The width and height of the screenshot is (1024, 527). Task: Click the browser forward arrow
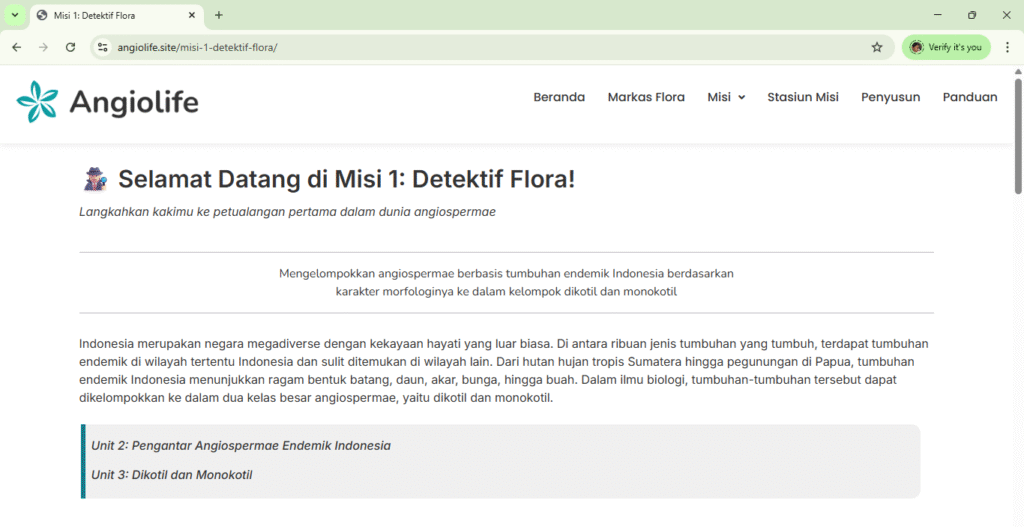(x=43, y=47)
